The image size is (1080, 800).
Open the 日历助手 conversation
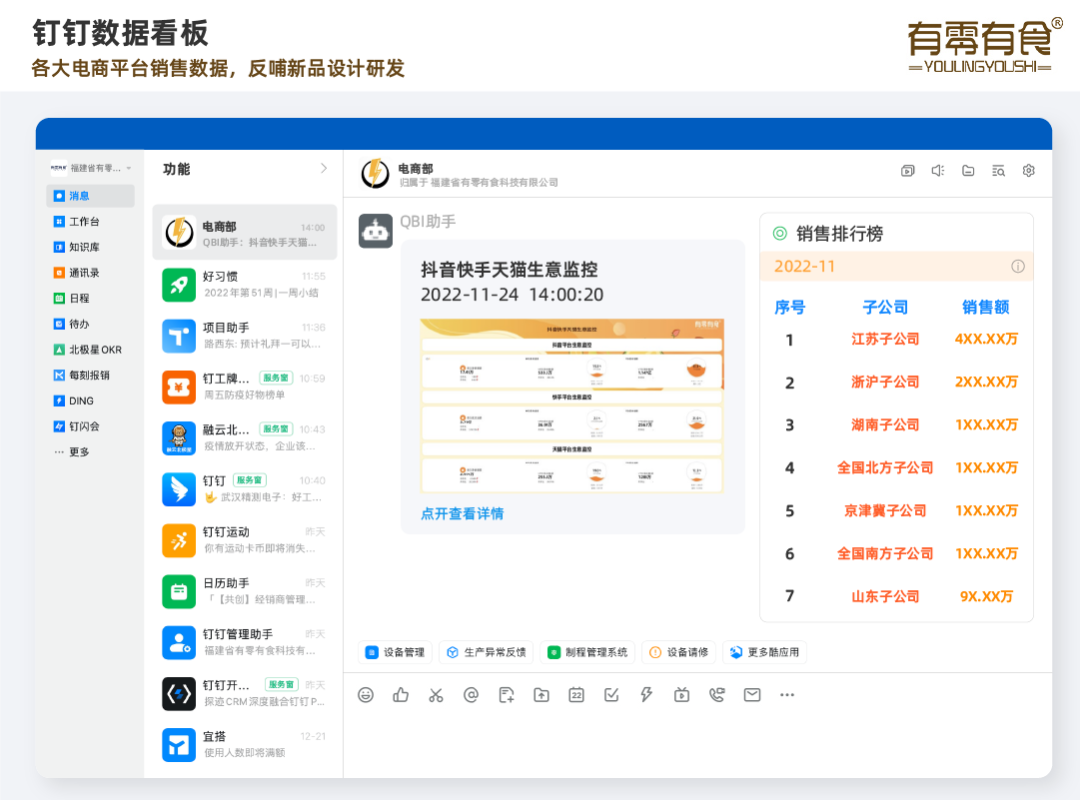tap(245, 591)
